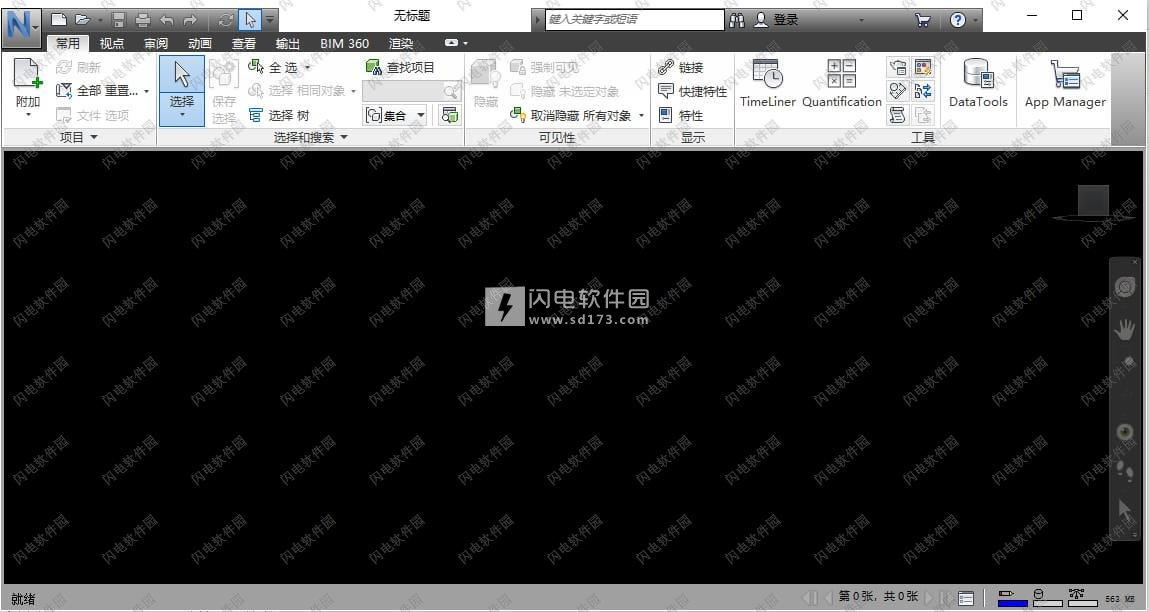The height and width of the screenshot is (612, 1149).
Task: Open the TimeLiner tool
Action: point(767,84)
